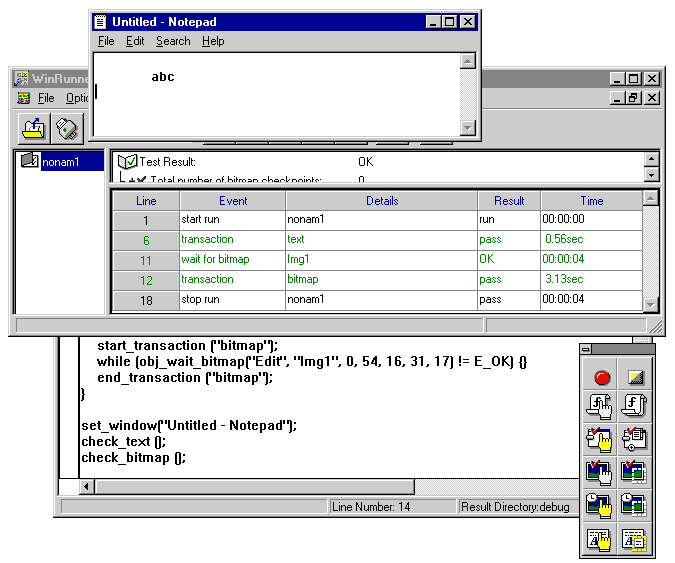
Task: Open the Search menu in Notepad
Action: (173, 41)
